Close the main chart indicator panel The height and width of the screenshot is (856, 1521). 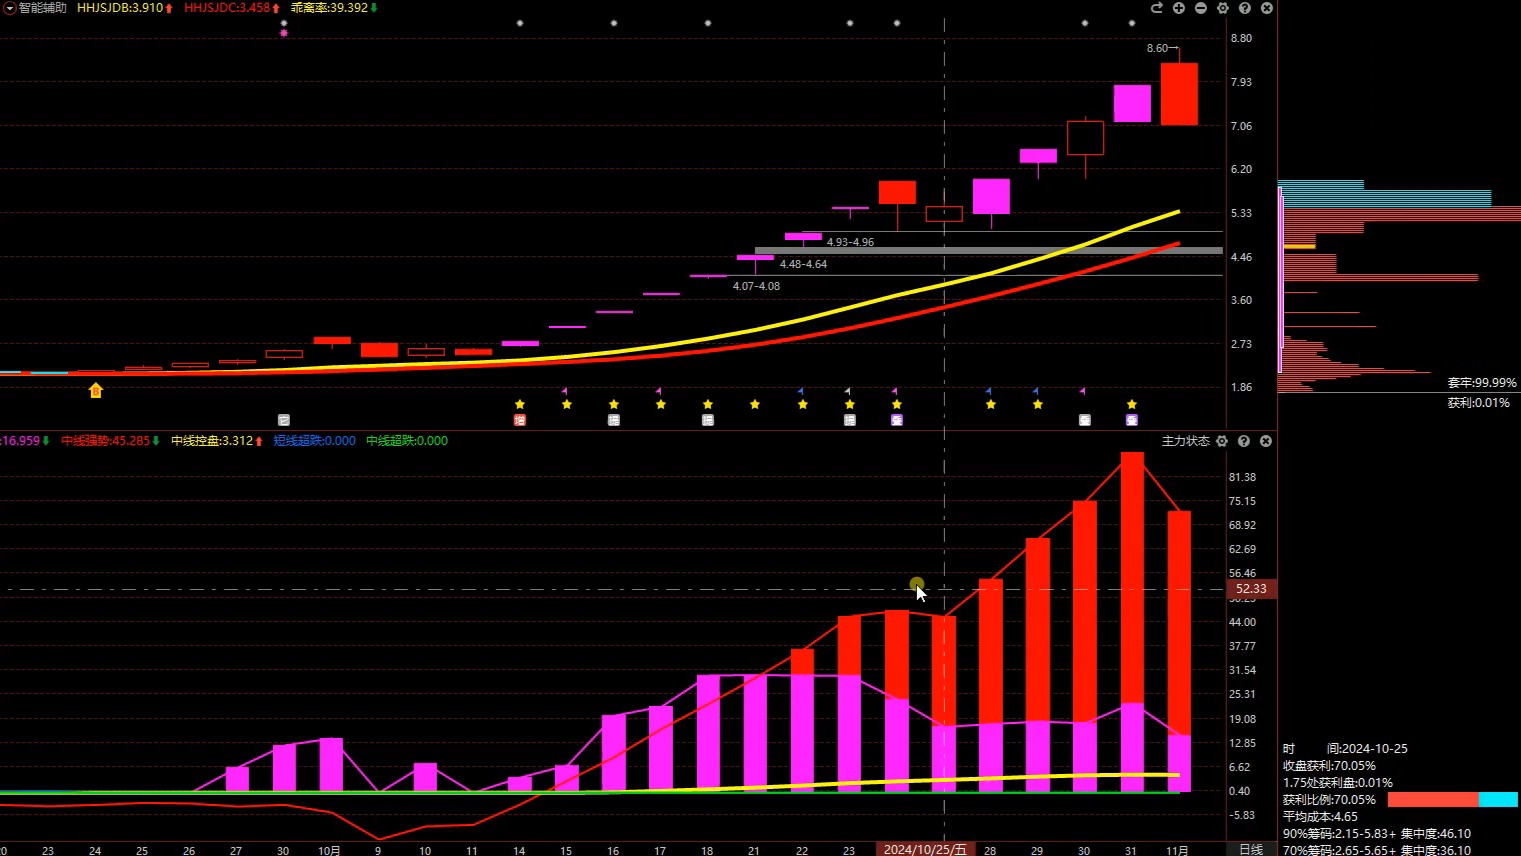[x=1267, y=8]
